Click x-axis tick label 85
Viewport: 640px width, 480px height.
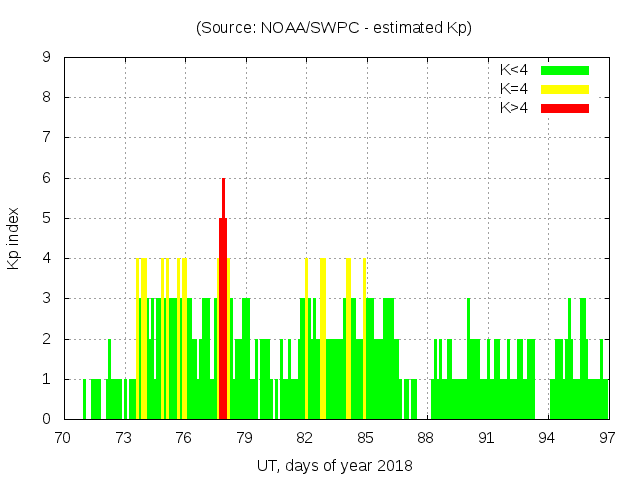365,437
